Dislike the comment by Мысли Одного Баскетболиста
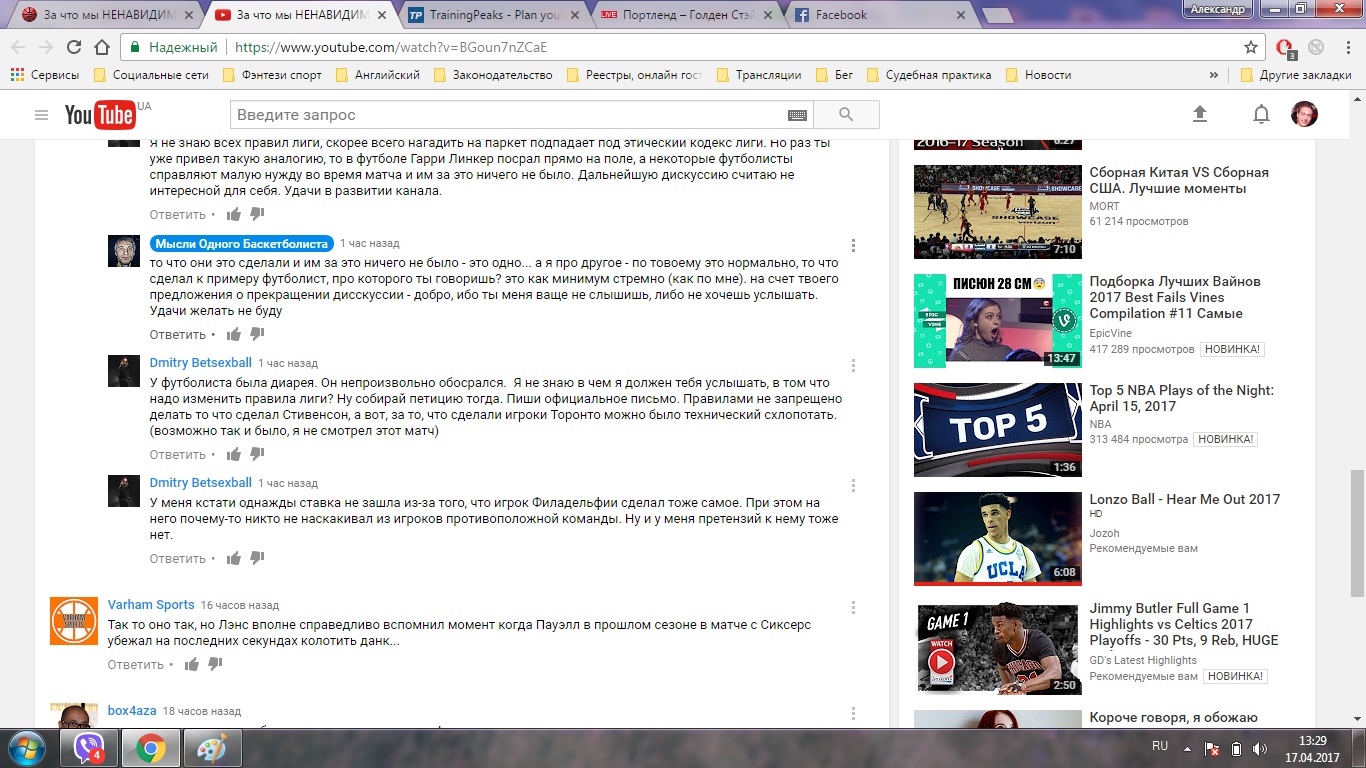Viewport: 1366px width, 768px height. point(257,334)
